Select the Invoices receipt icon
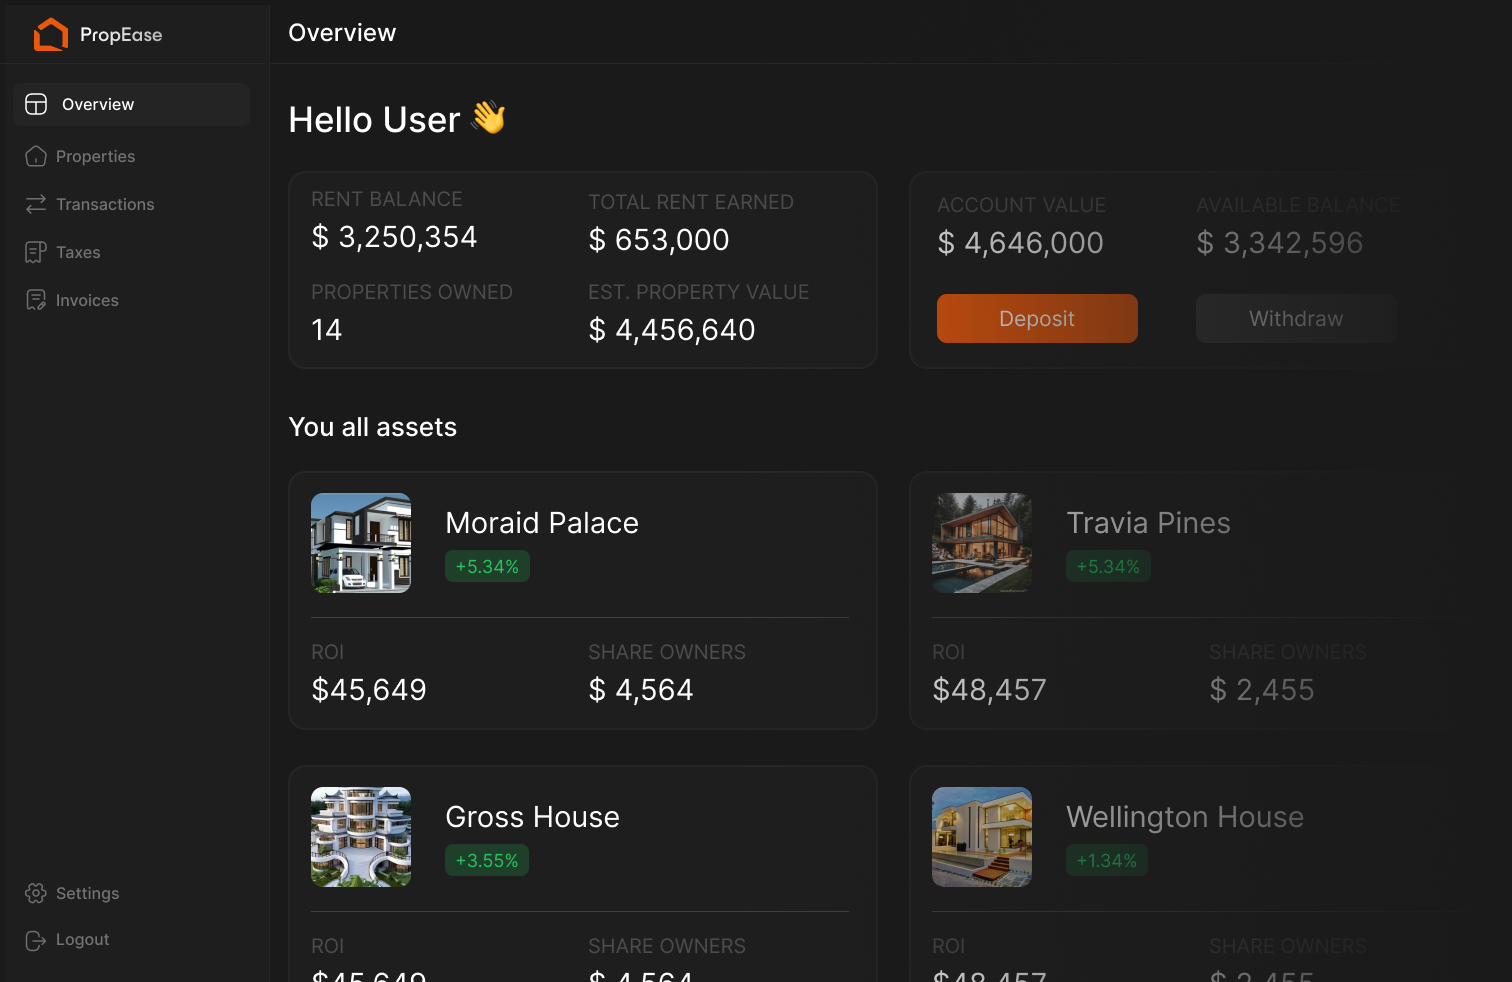Screen dimensions: 1512x982 pos(36,300)
